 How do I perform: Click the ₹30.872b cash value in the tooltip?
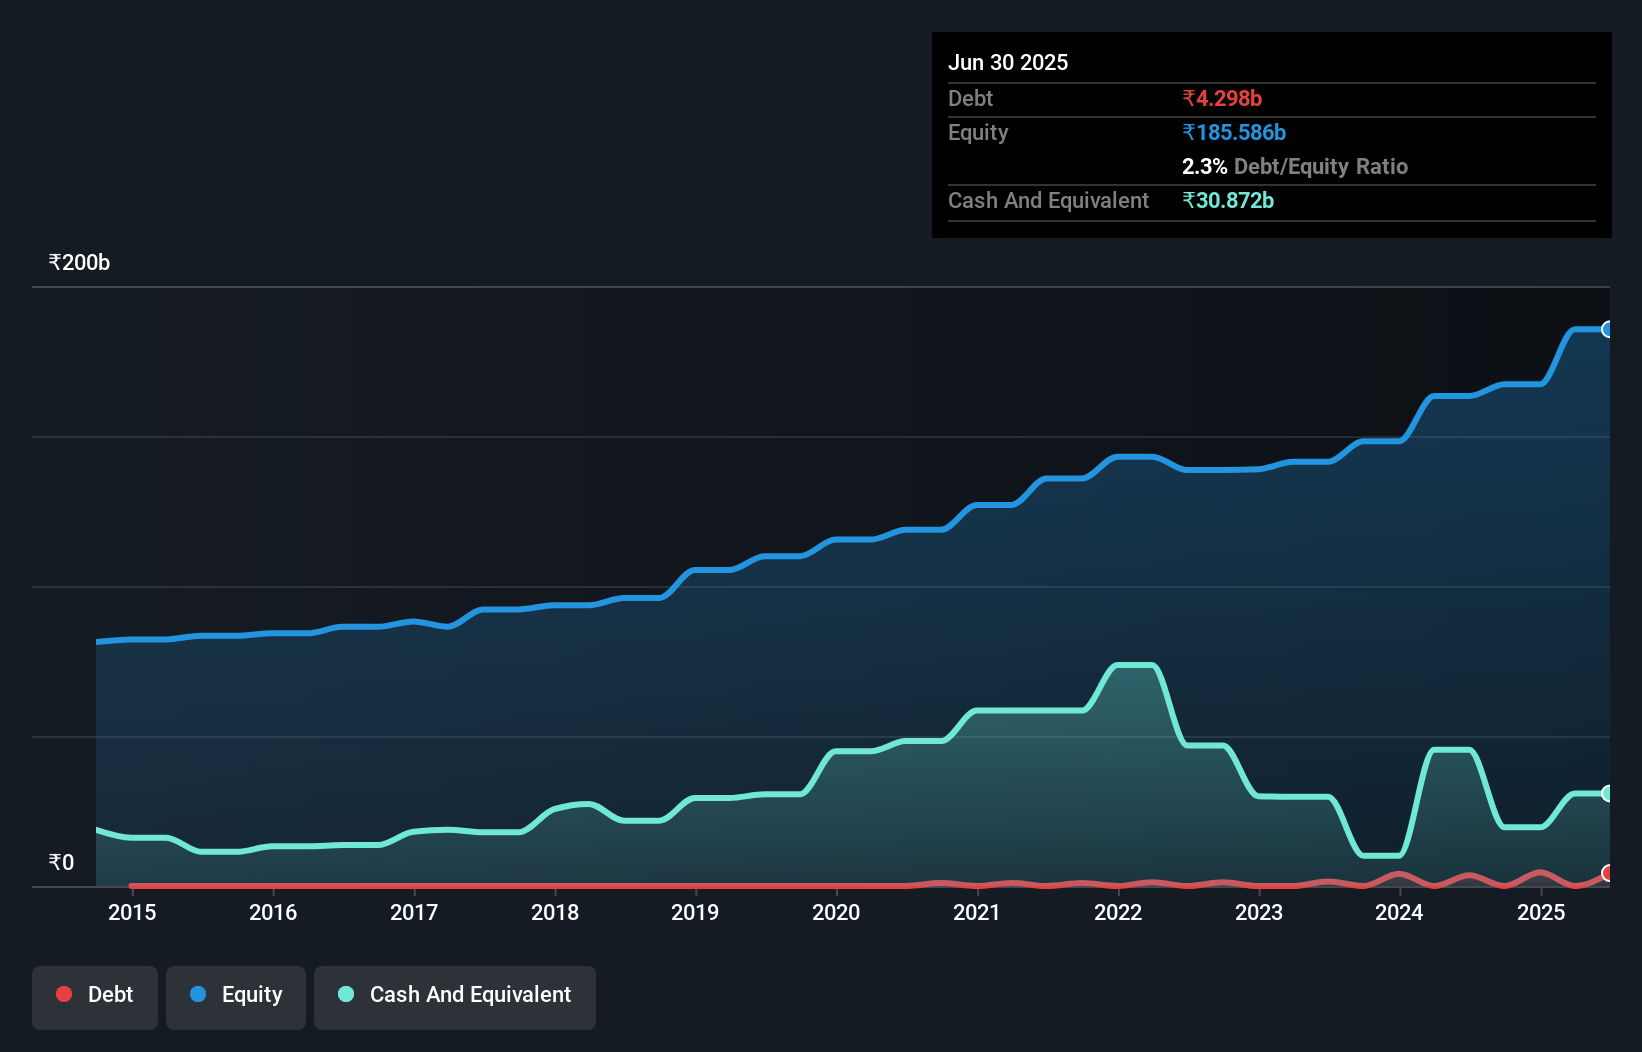click(x=1228, y=201)
